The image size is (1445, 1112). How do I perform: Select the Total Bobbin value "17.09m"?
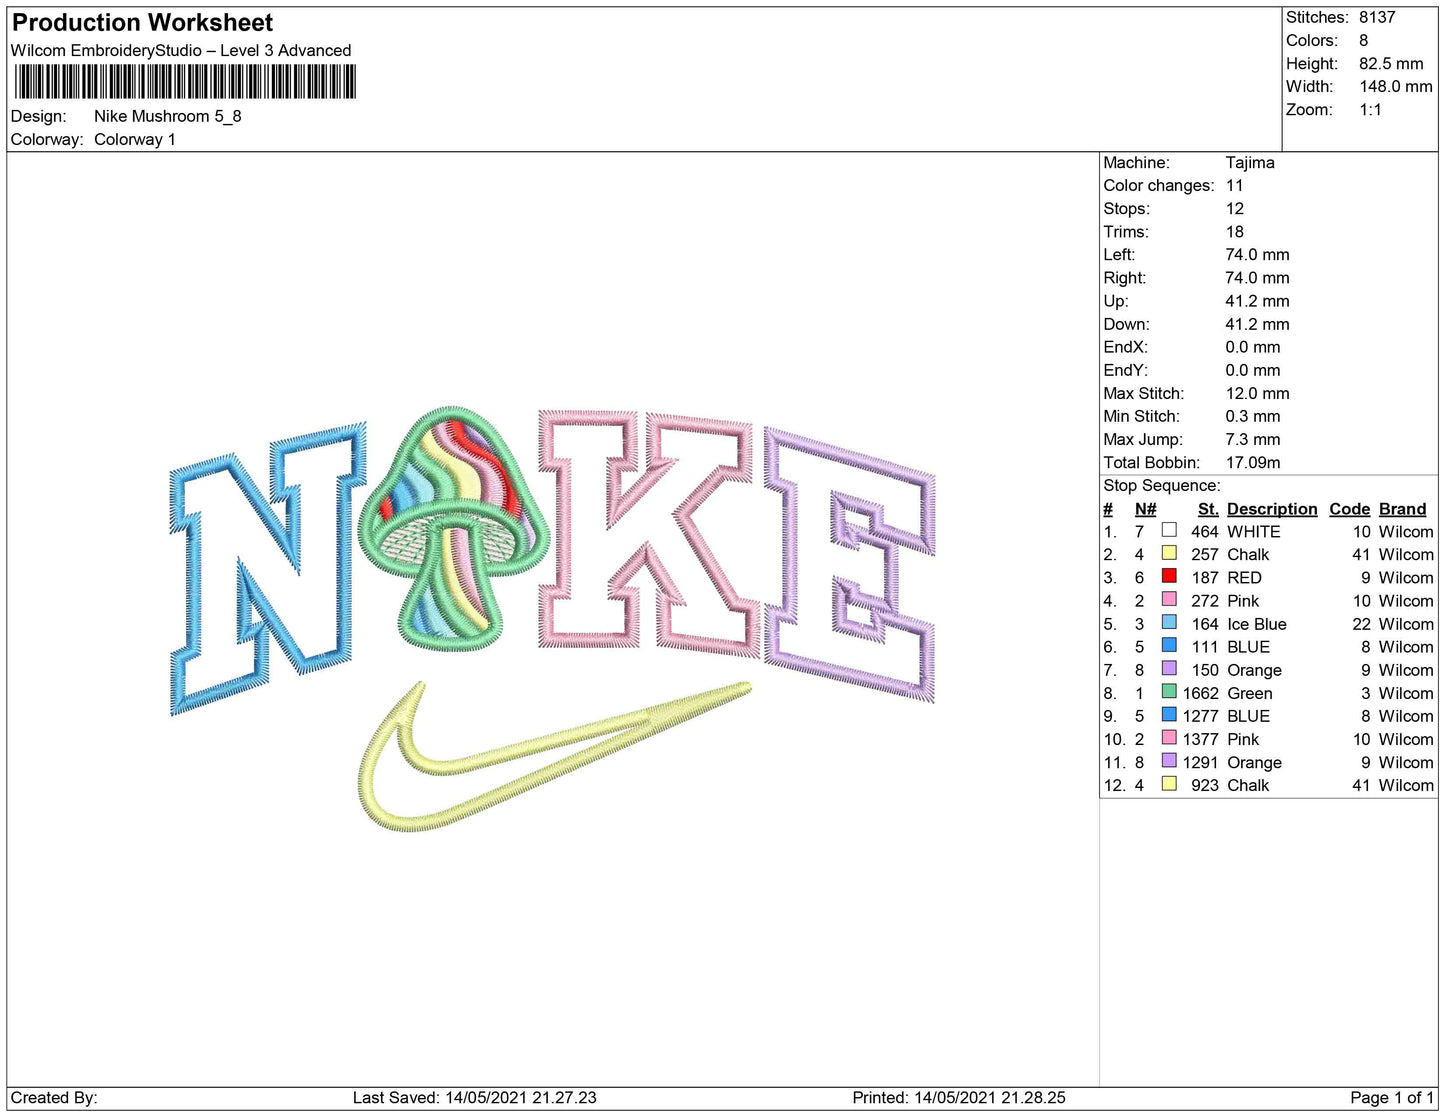(x=1253, y=462)
